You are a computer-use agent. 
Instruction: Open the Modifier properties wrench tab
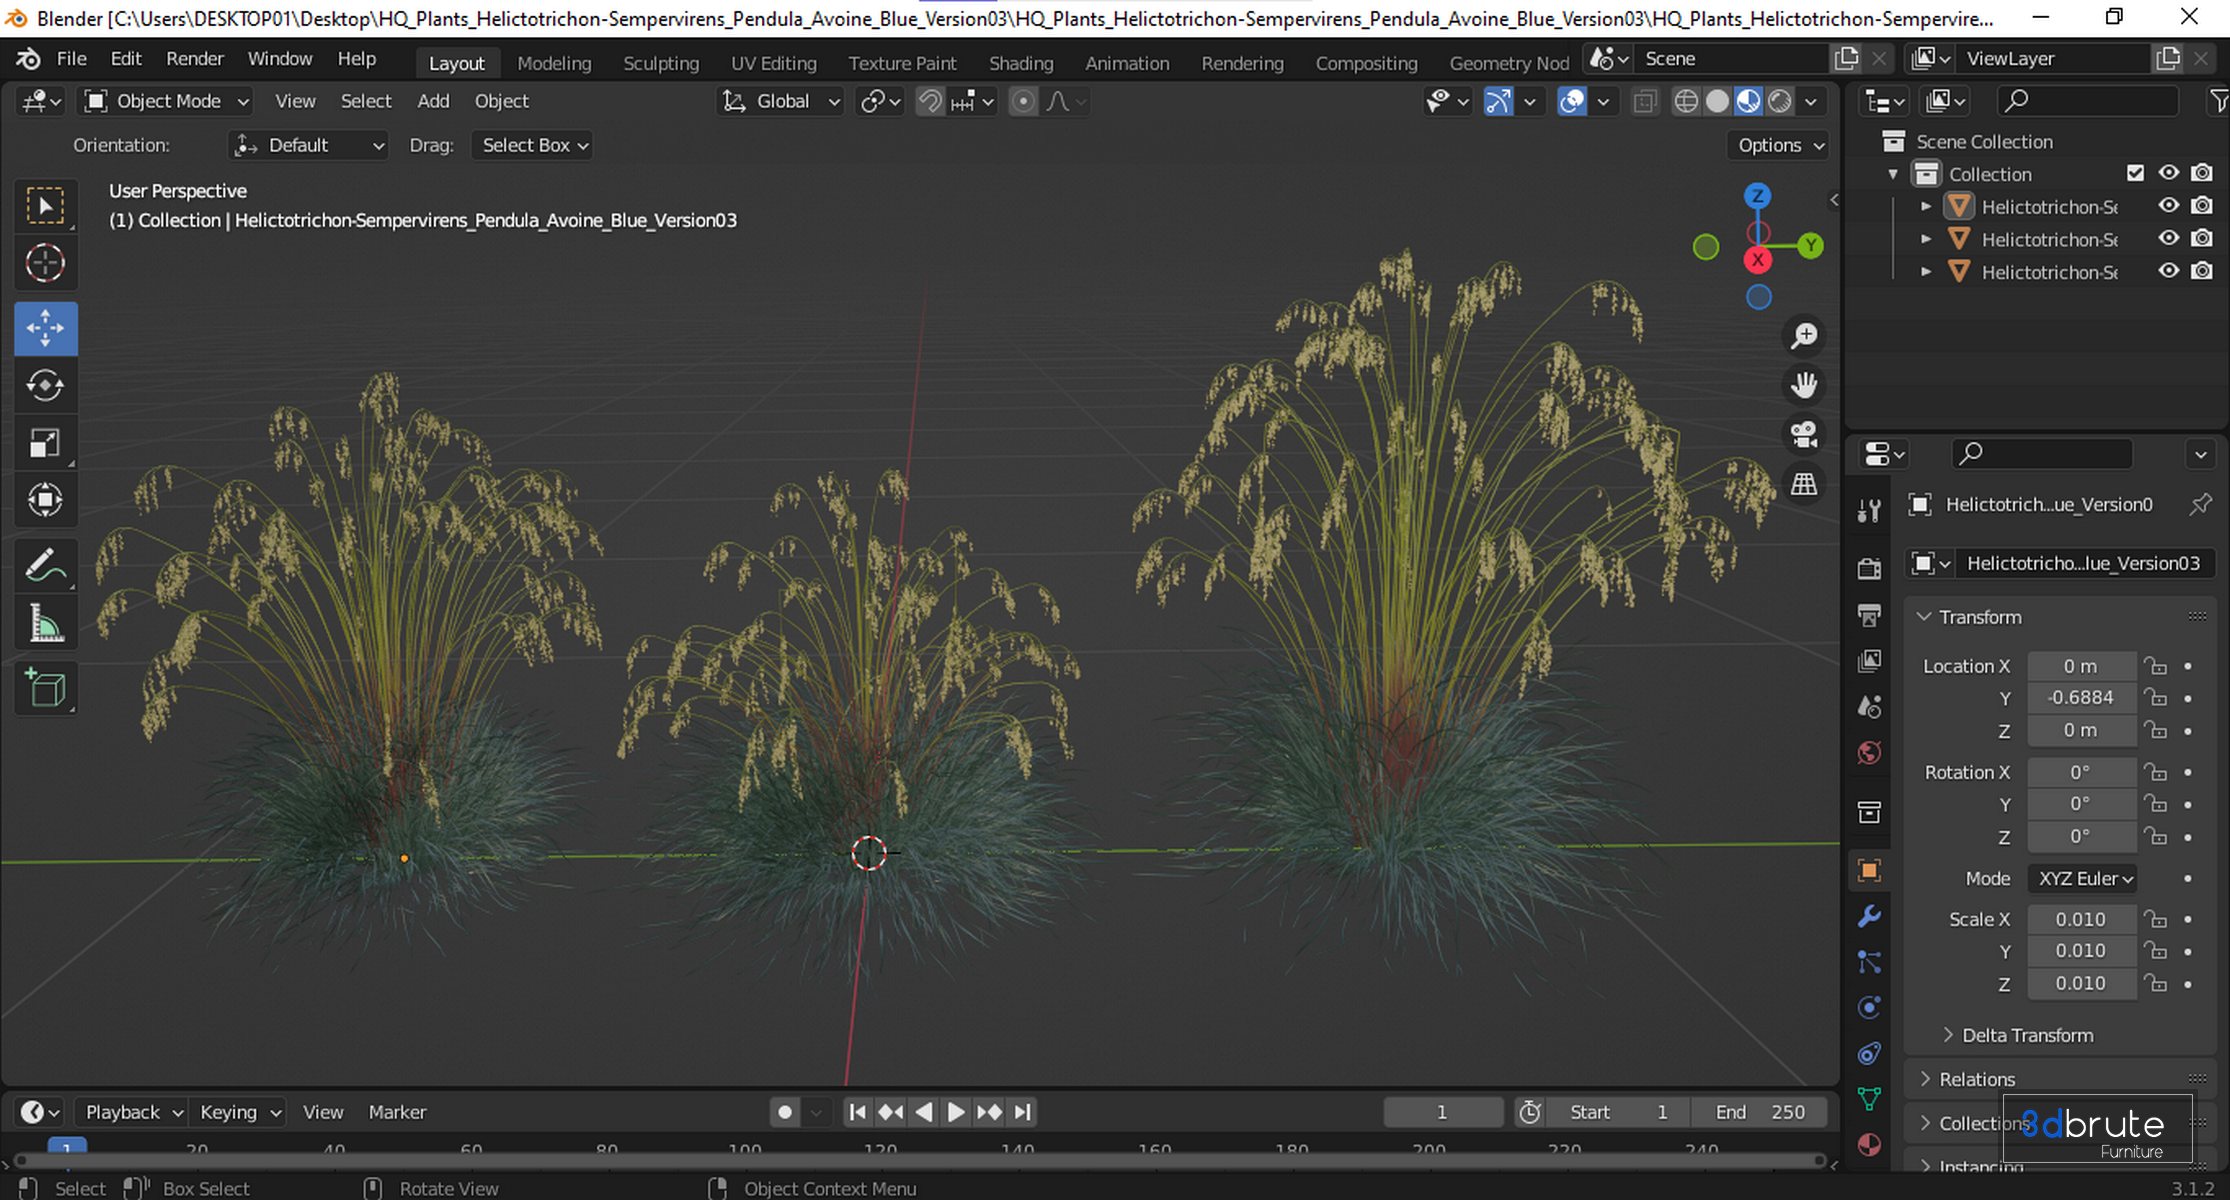(1868, 916)
